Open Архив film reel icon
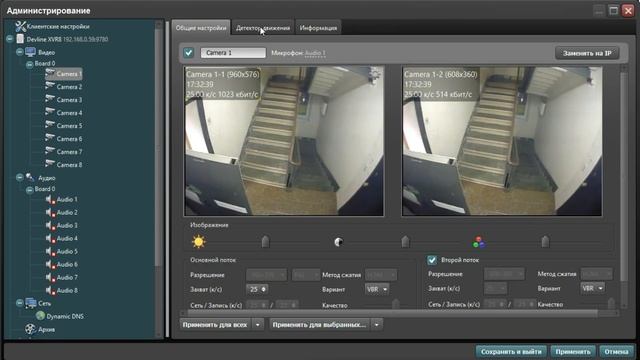 pyautogui.click(x=30, y=329)
